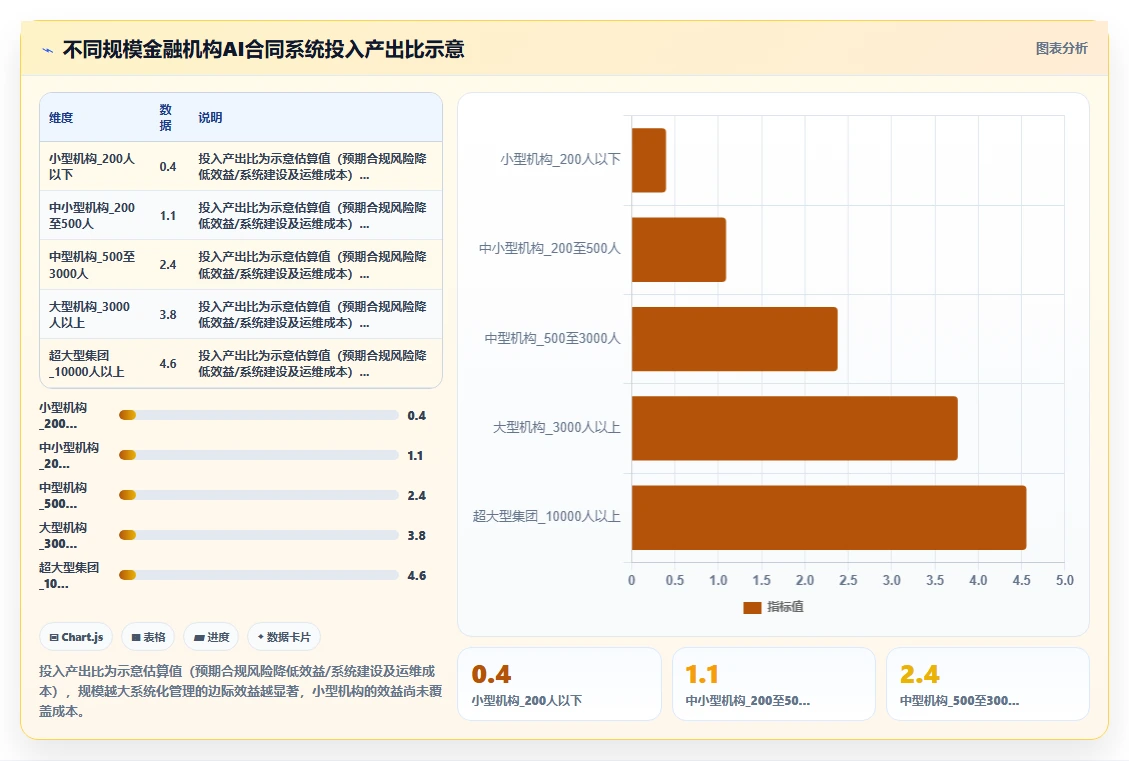1129x761 pixels.
Task: Click the 说明 column header
Action: pyautogui.click(x=210, y=117)
